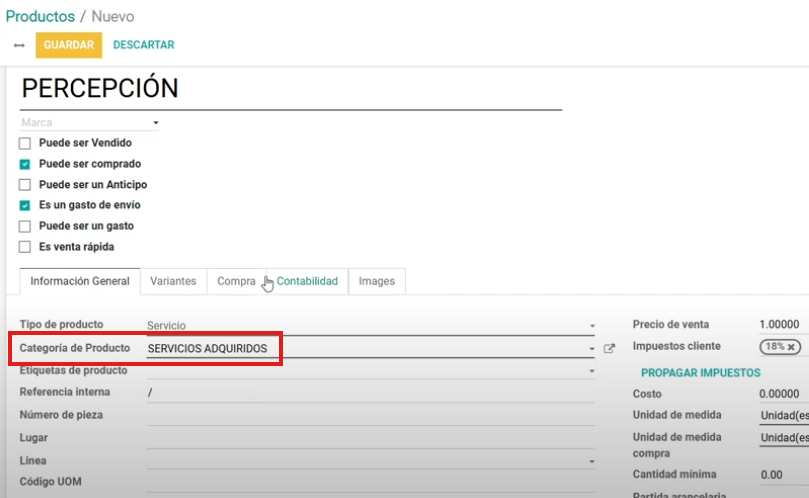Open the product category external link icon

click(x=609, y=349)
